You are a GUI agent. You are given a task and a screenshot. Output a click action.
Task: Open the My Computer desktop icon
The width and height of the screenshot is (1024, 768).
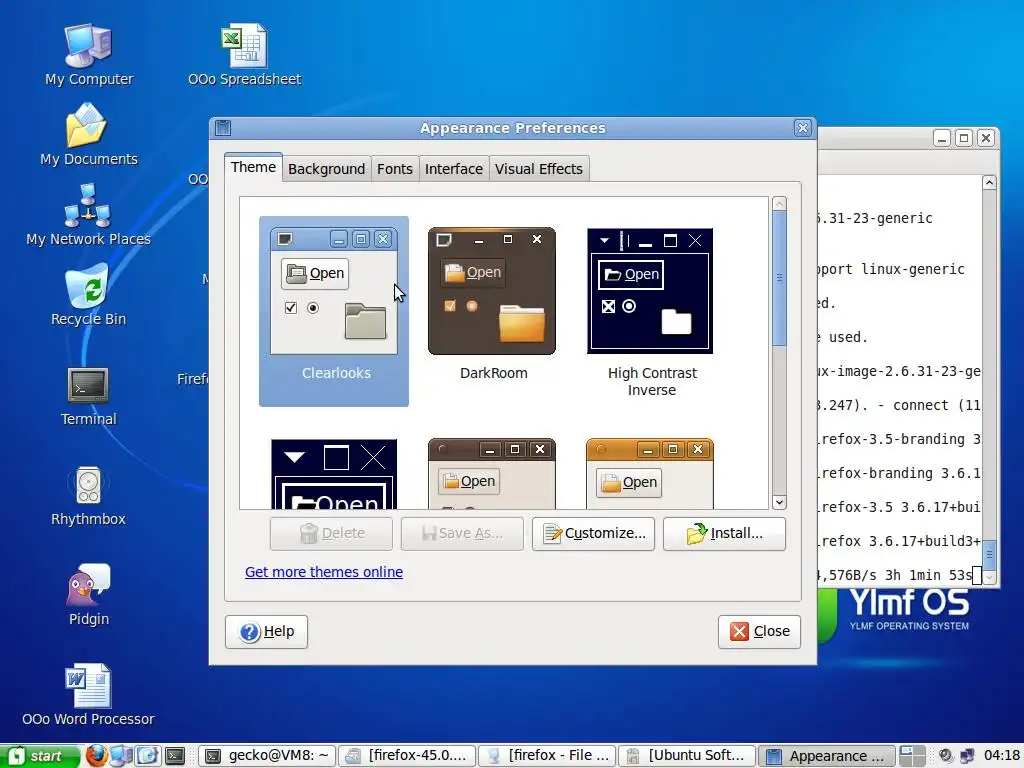tap(88, 56)
